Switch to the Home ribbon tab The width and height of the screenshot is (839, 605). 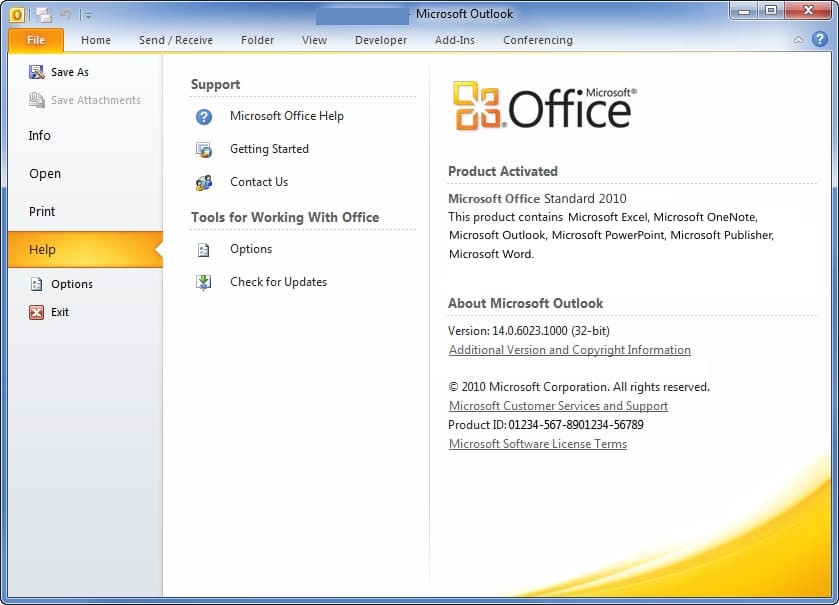pyautogui.click(x=96, y=40)
